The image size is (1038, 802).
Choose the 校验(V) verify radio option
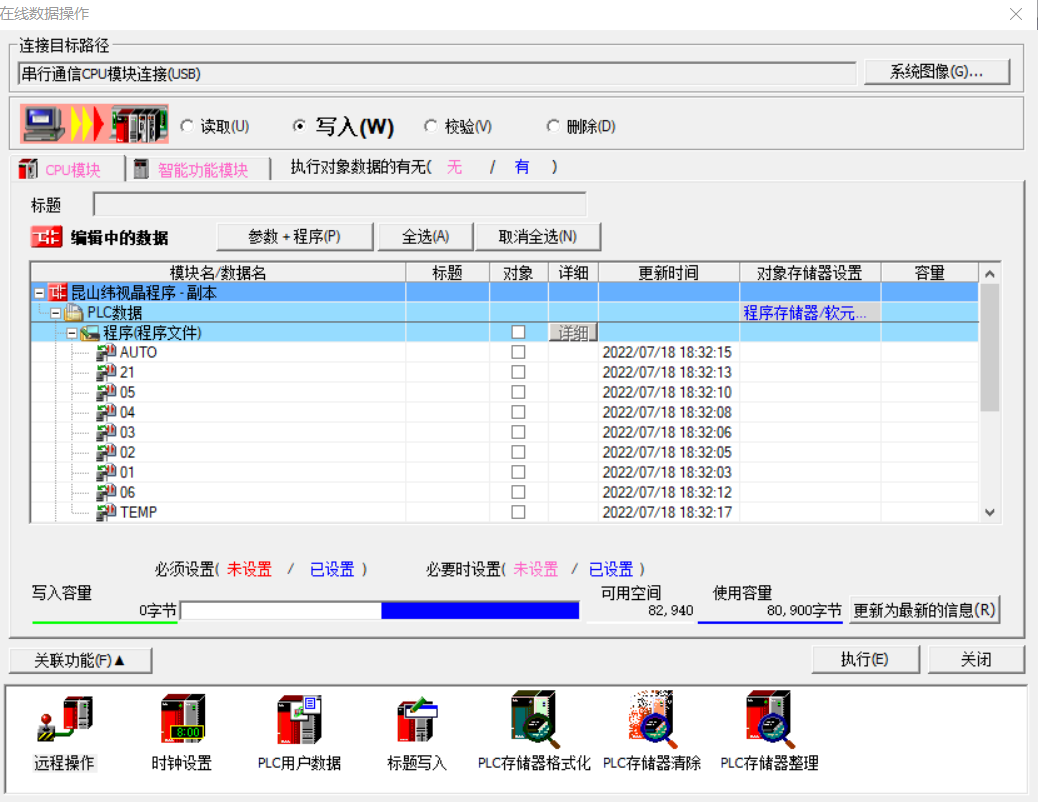tap(431, 127)
